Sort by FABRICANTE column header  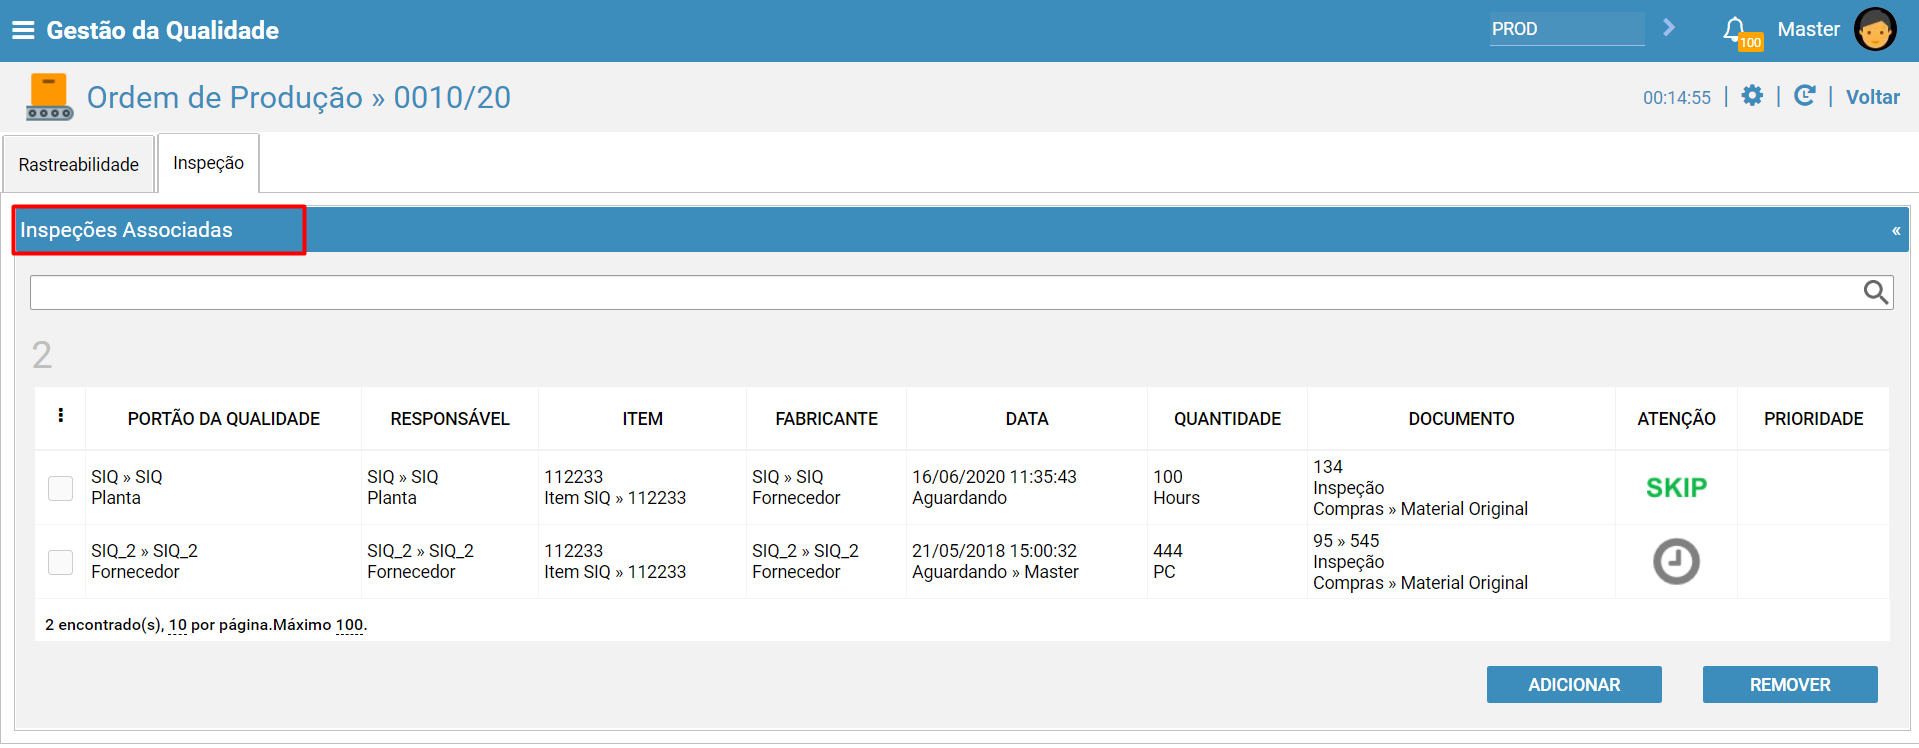826,419
